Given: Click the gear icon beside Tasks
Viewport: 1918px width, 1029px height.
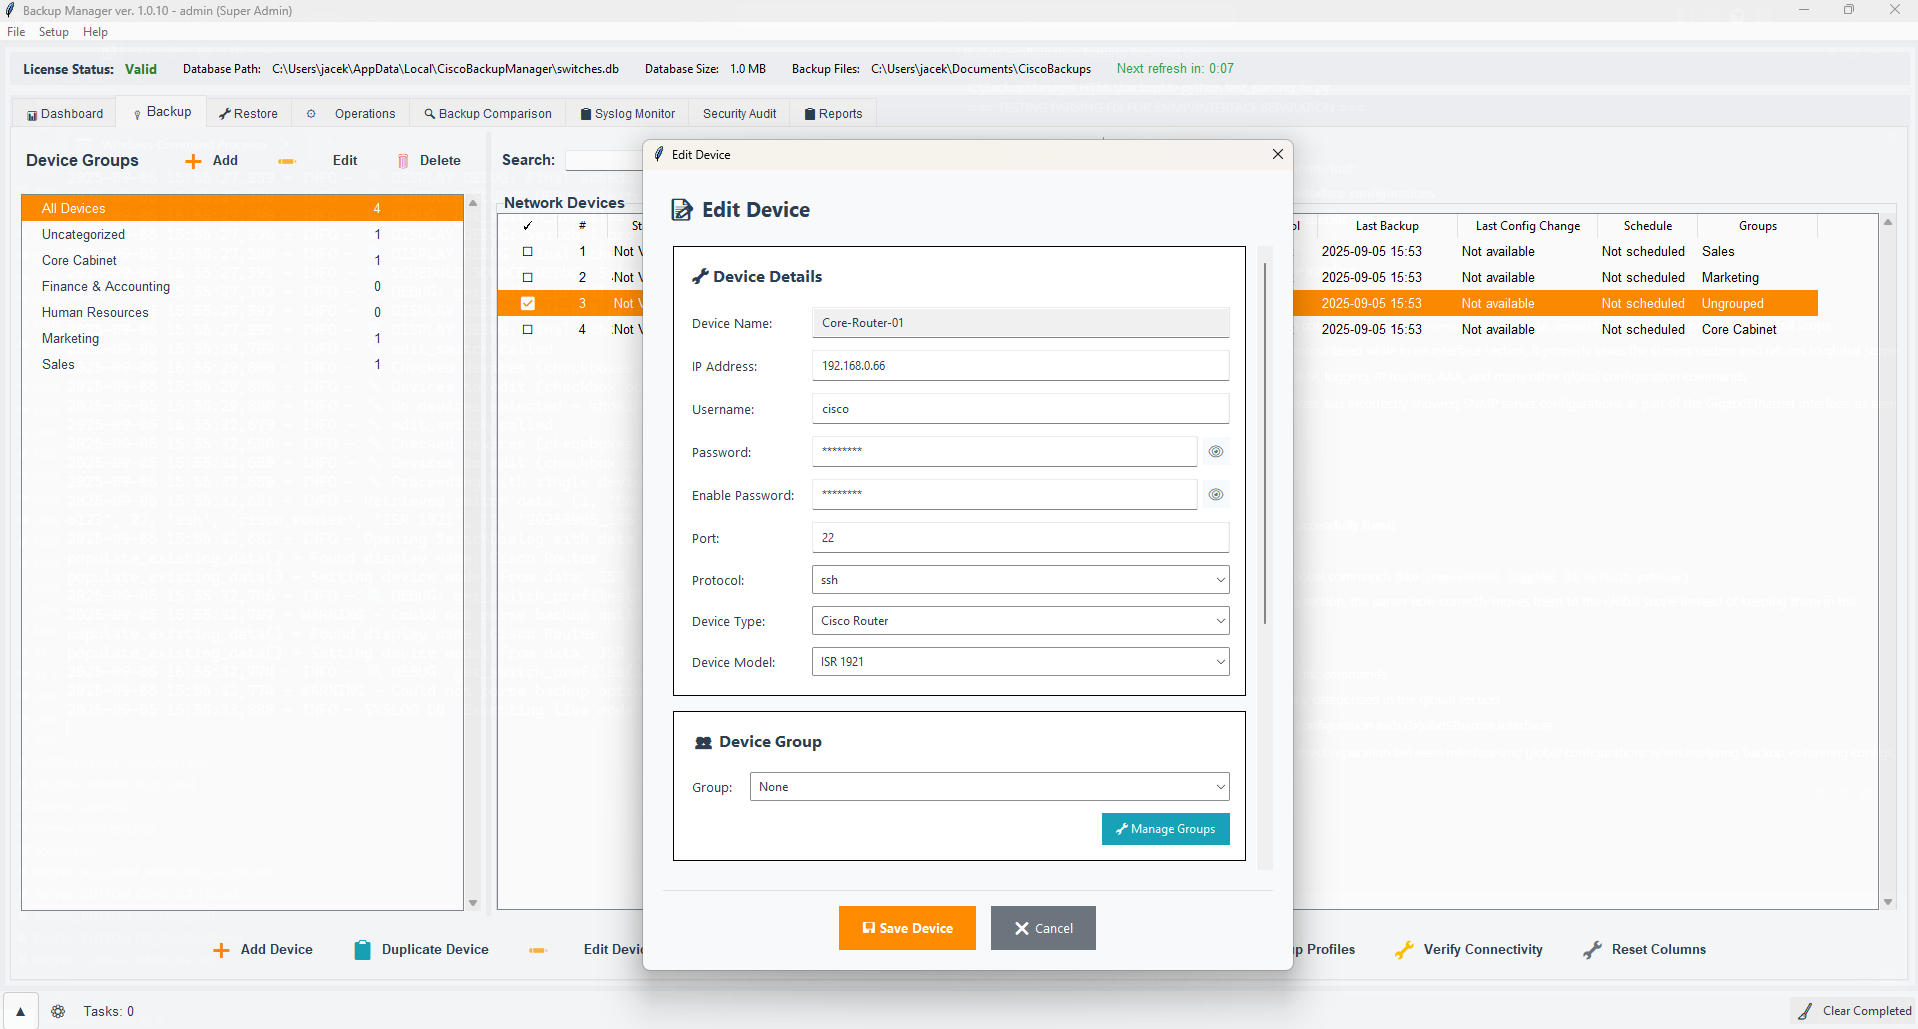Looking at the screenshot, I should tap(58, 1011).
